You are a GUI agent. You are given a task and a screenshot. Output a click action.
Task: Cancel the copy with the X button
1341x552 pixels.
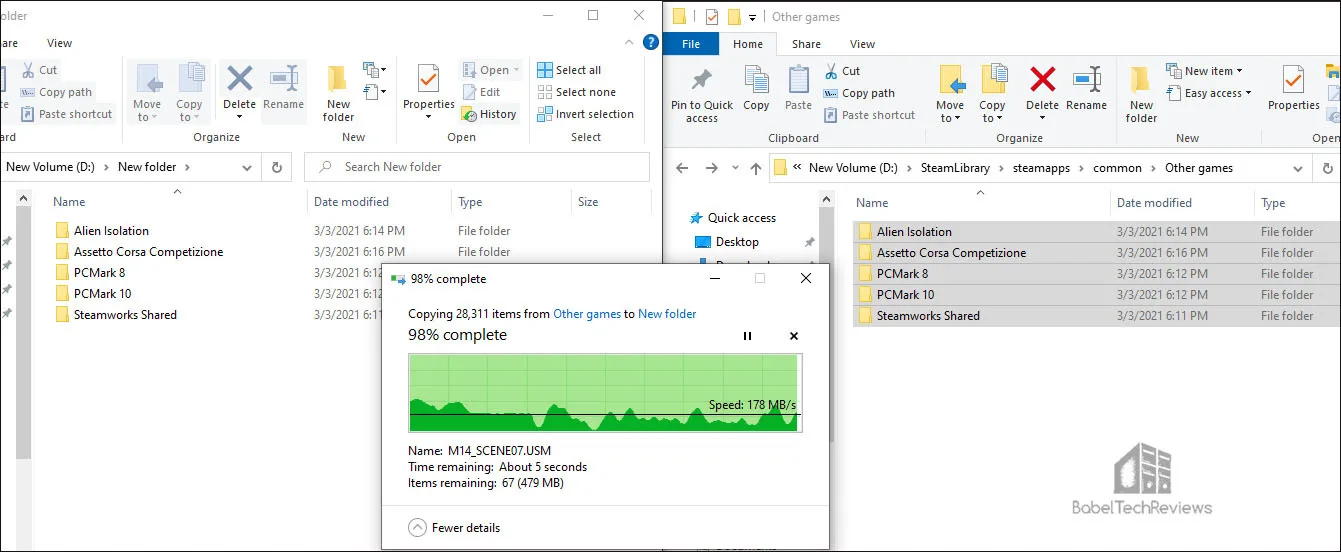pos(794,336)
